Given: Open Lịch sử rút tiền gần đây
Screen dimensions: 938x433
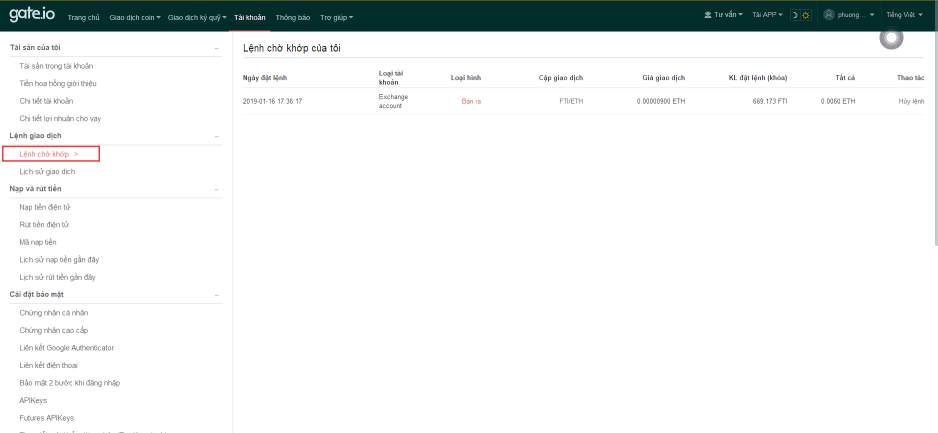Looking at the screenshot, I should (x=57, y=278).
